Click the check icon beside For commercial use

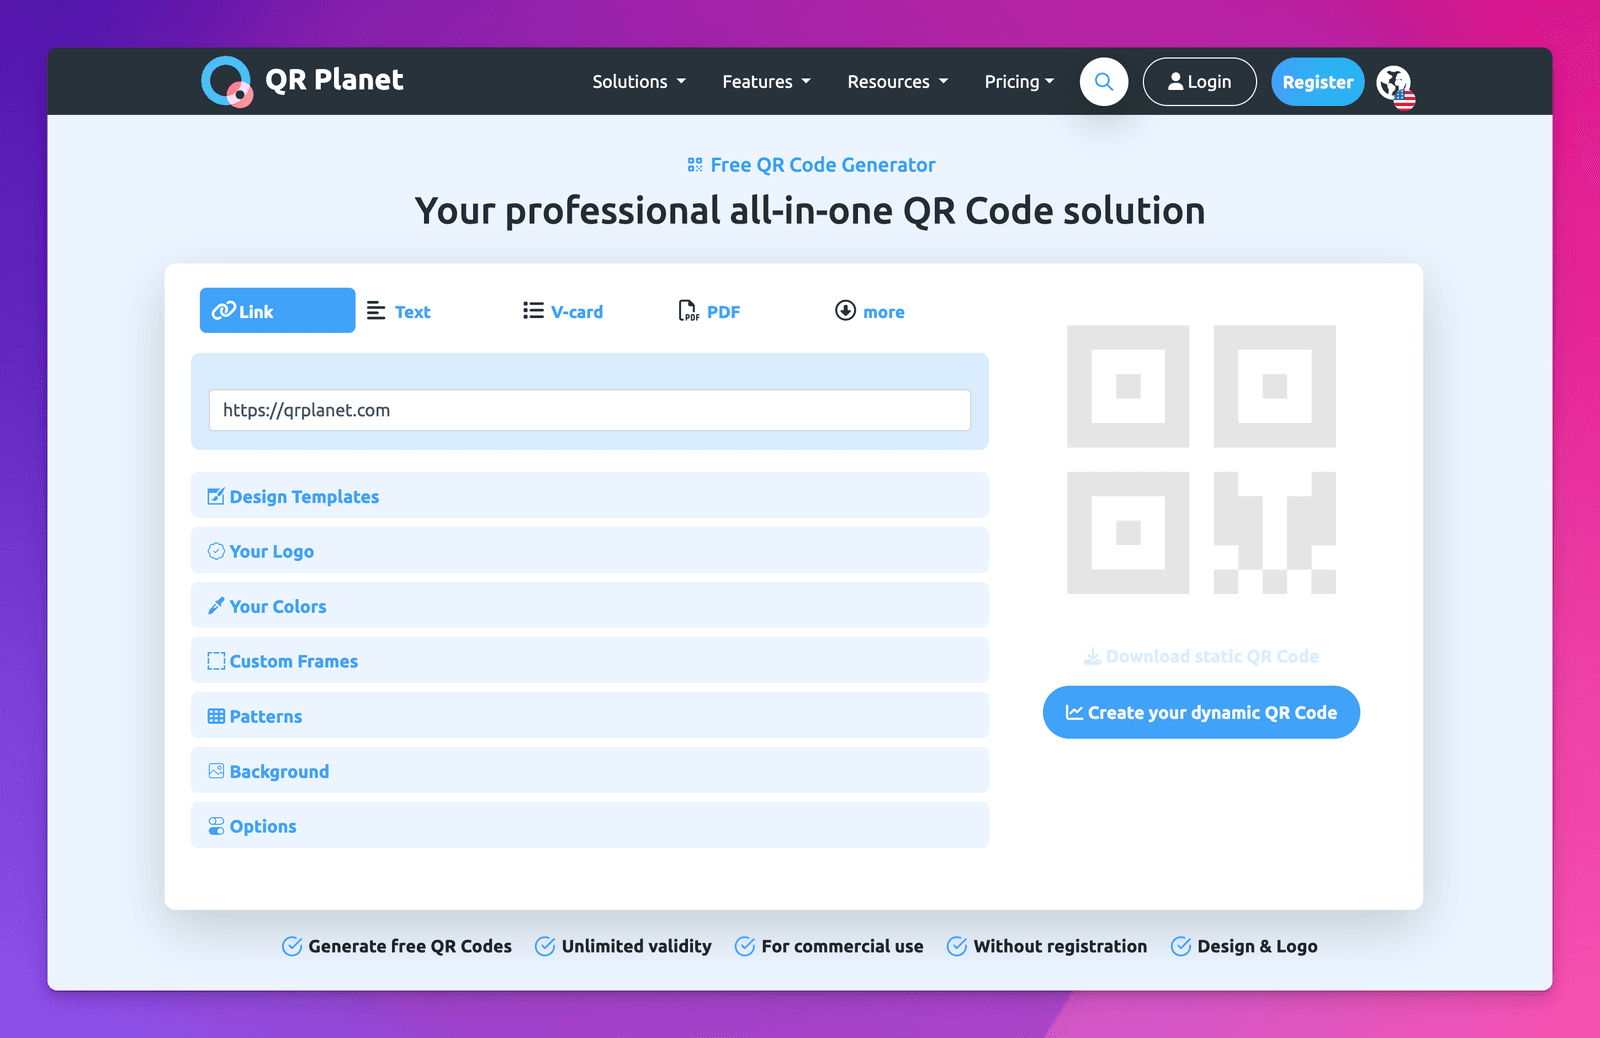(x=745, y=946)
